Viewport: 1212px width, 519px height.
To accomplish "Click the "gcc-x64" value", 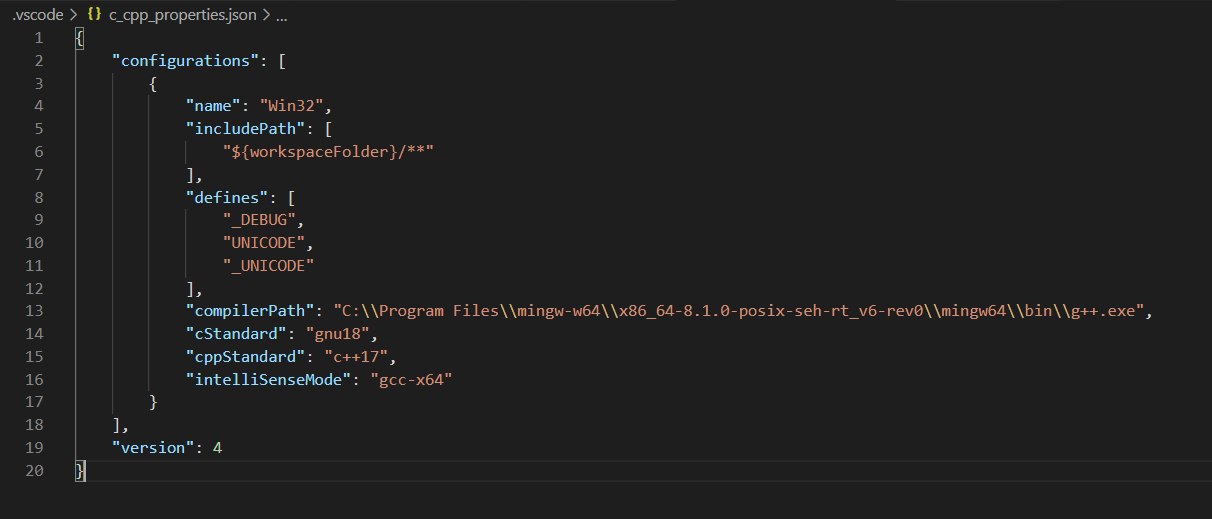I will pos(413,380).
